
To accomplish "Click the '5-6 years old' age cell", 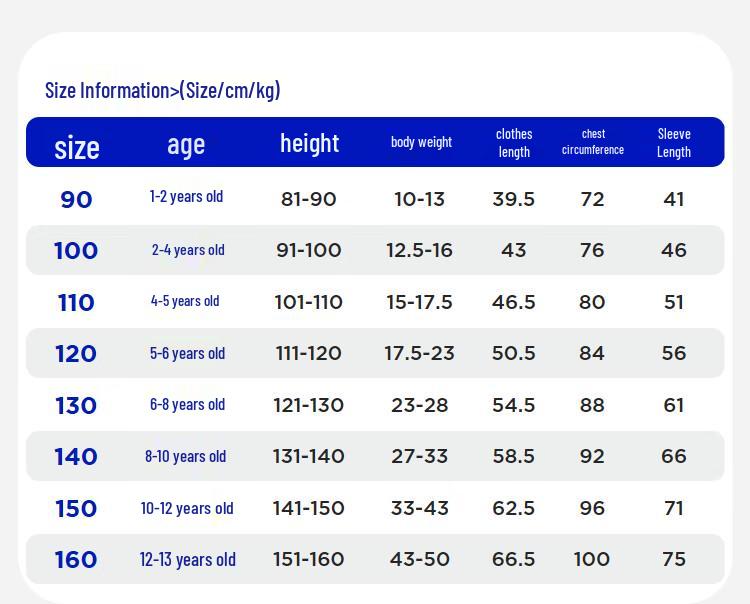I will click(x=187, y=353).
